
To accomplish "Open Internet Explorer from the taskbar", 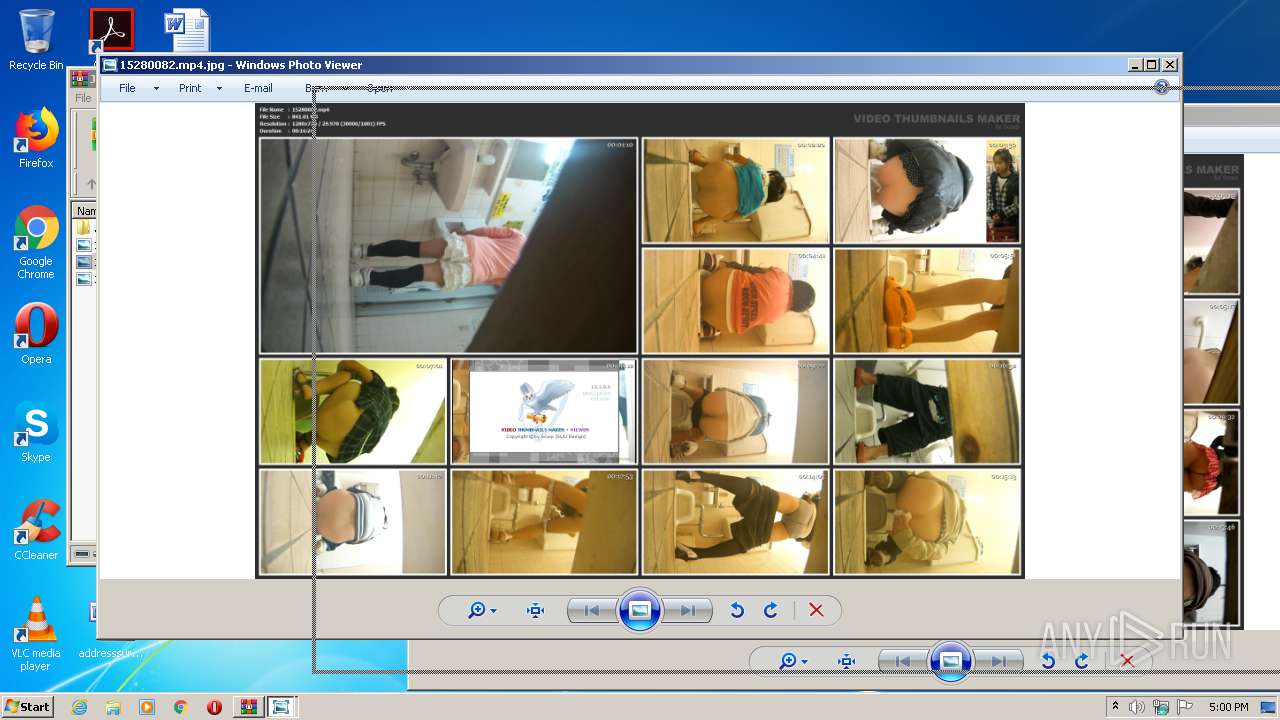I will [80, 707].
